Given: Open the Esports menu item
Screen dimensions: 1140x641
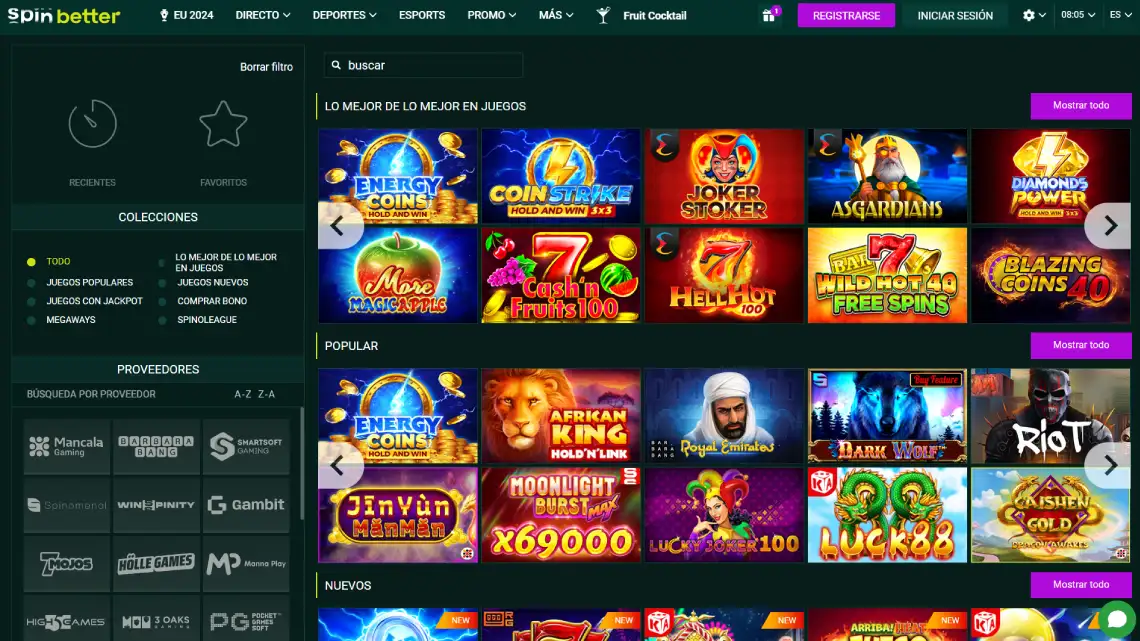Looking at the screenshot, I should tap(422, 15).
